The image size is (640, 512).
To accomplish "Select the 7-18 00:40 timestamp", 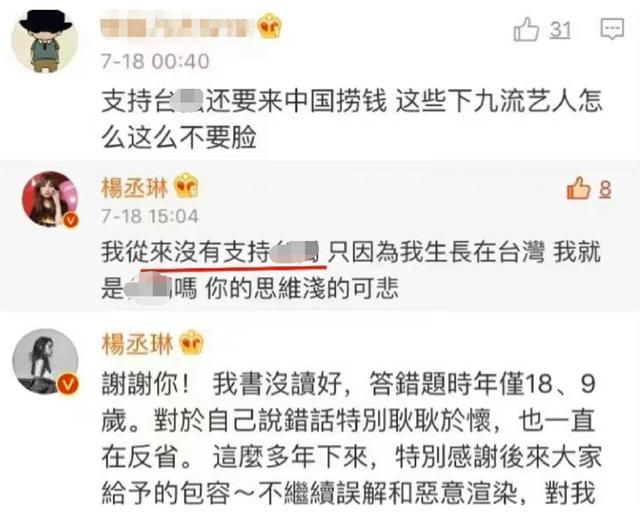I will click(x=155, y=61).
